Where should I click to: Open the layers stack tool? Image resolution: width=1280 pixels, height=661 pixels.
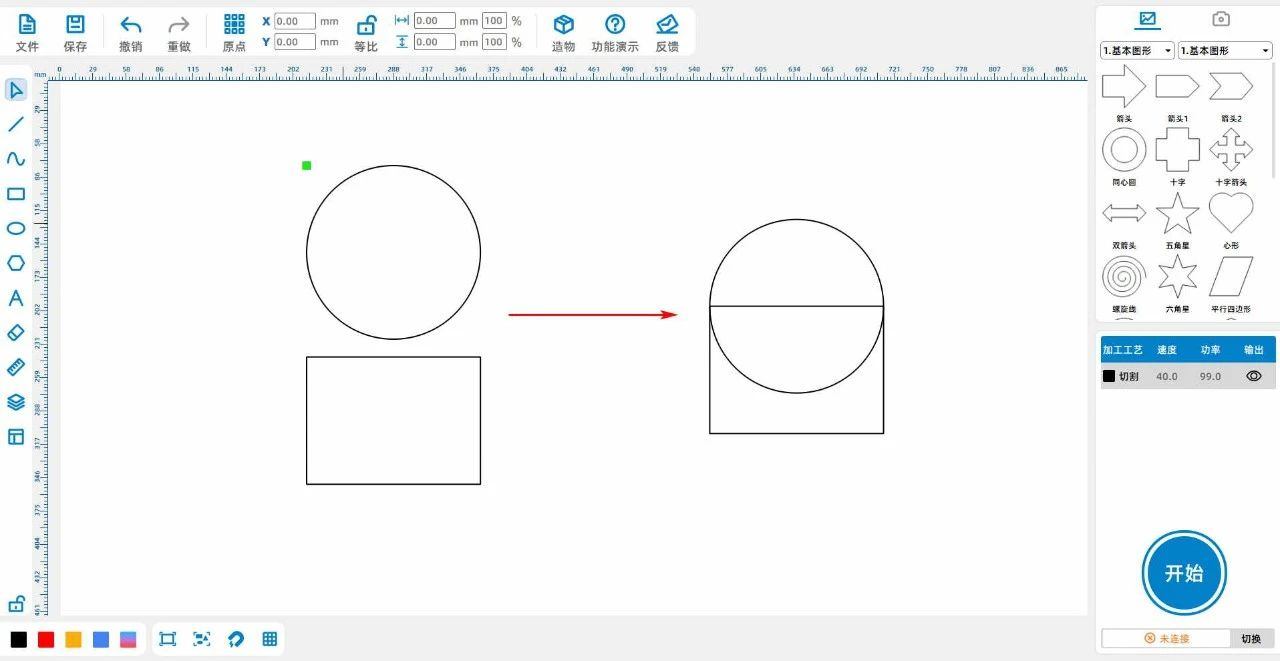click(16, 402)
